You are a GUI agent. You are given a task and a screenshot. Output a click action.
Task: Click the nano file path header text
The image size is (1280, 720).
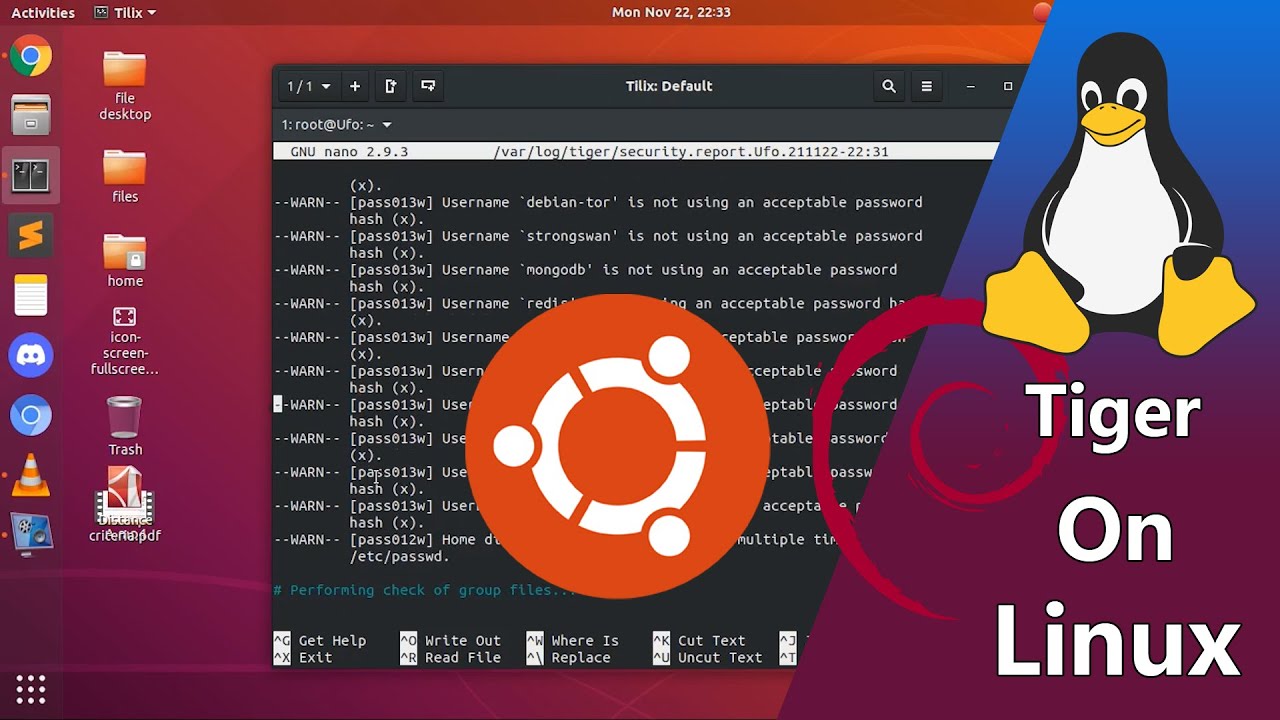691,152
